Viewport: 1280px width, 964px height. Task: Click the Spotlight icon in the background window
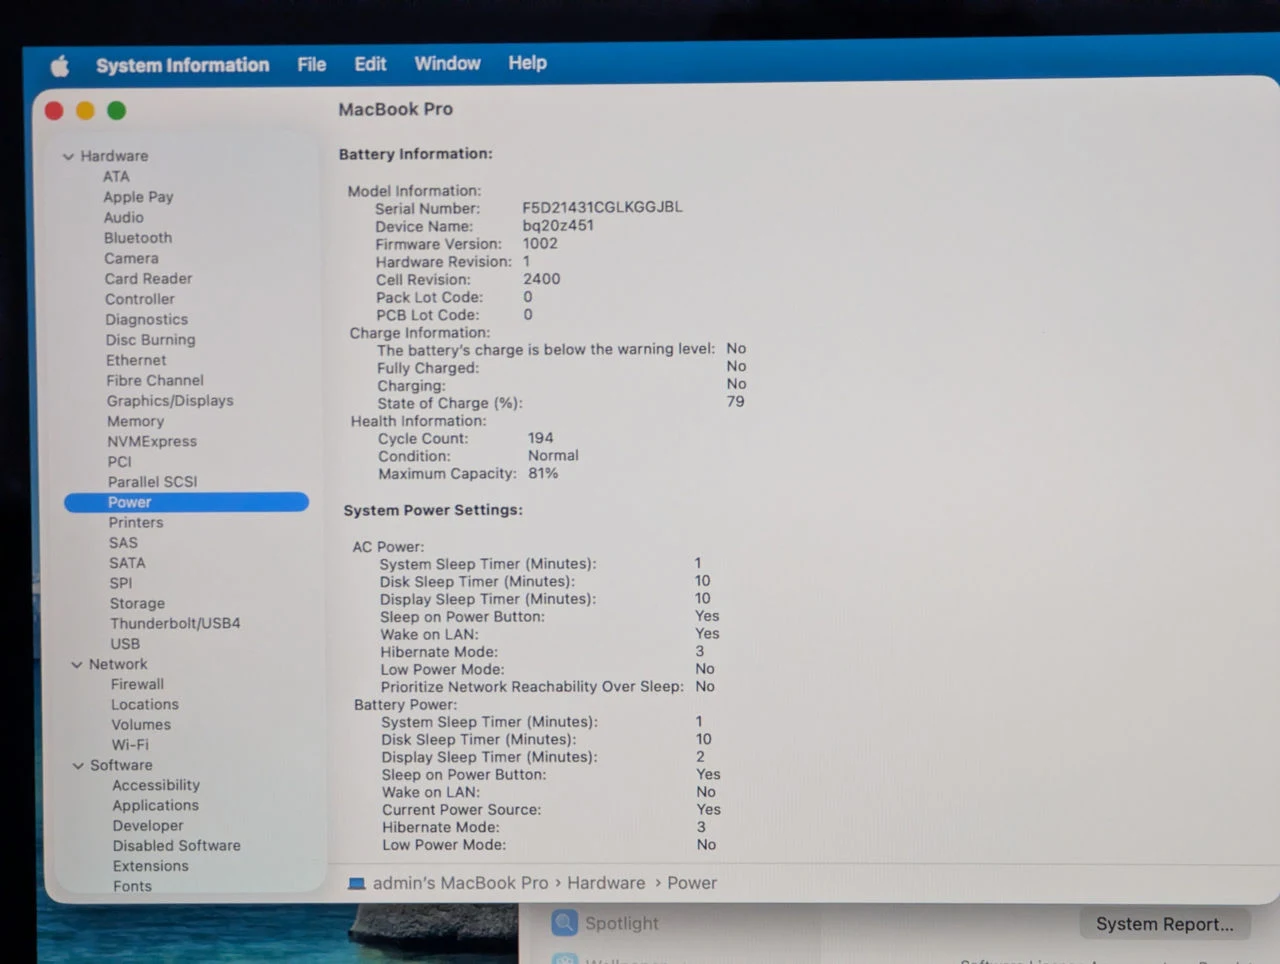(x=565, y=923)
